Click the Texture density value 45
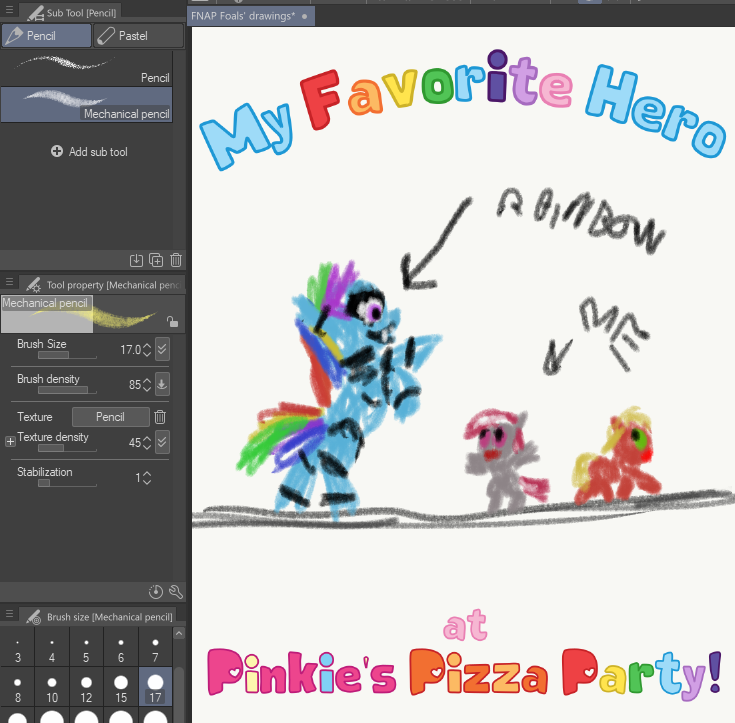 (x=135, y=443)
